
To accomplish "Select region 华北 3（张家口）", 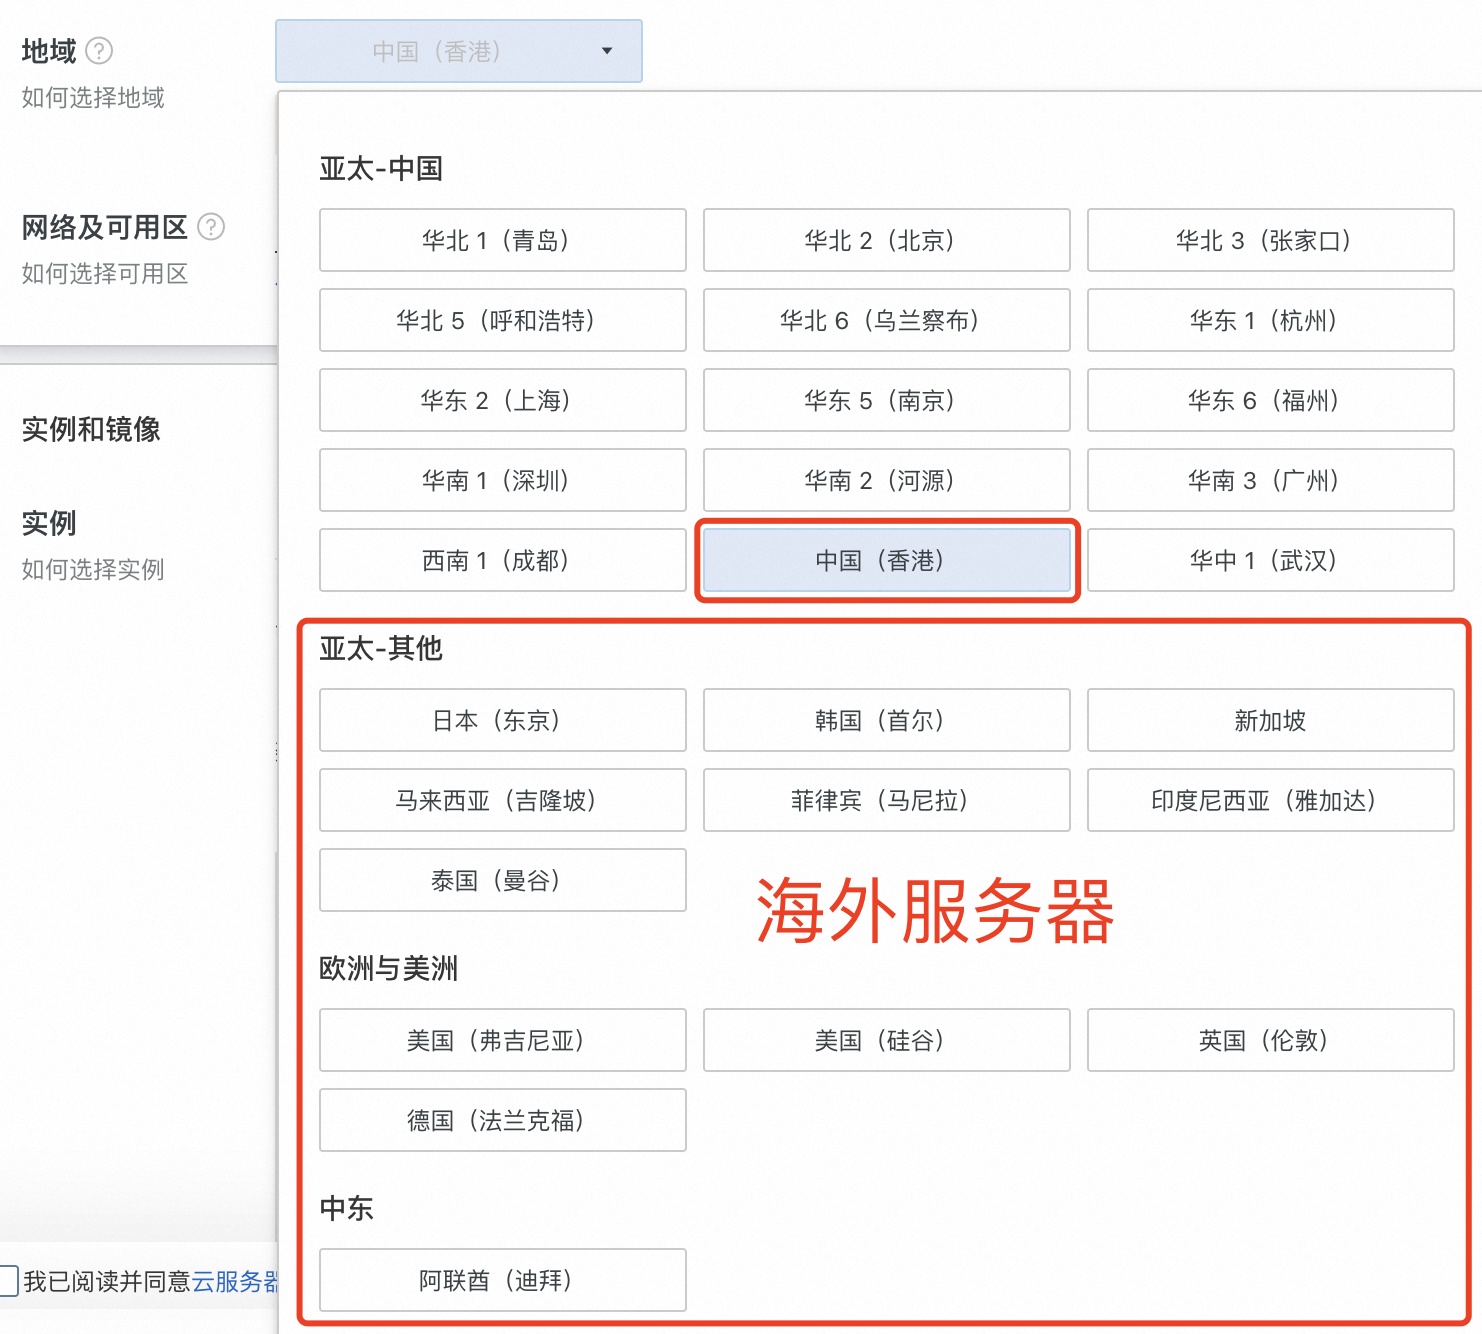I will tap(1271, 240).
